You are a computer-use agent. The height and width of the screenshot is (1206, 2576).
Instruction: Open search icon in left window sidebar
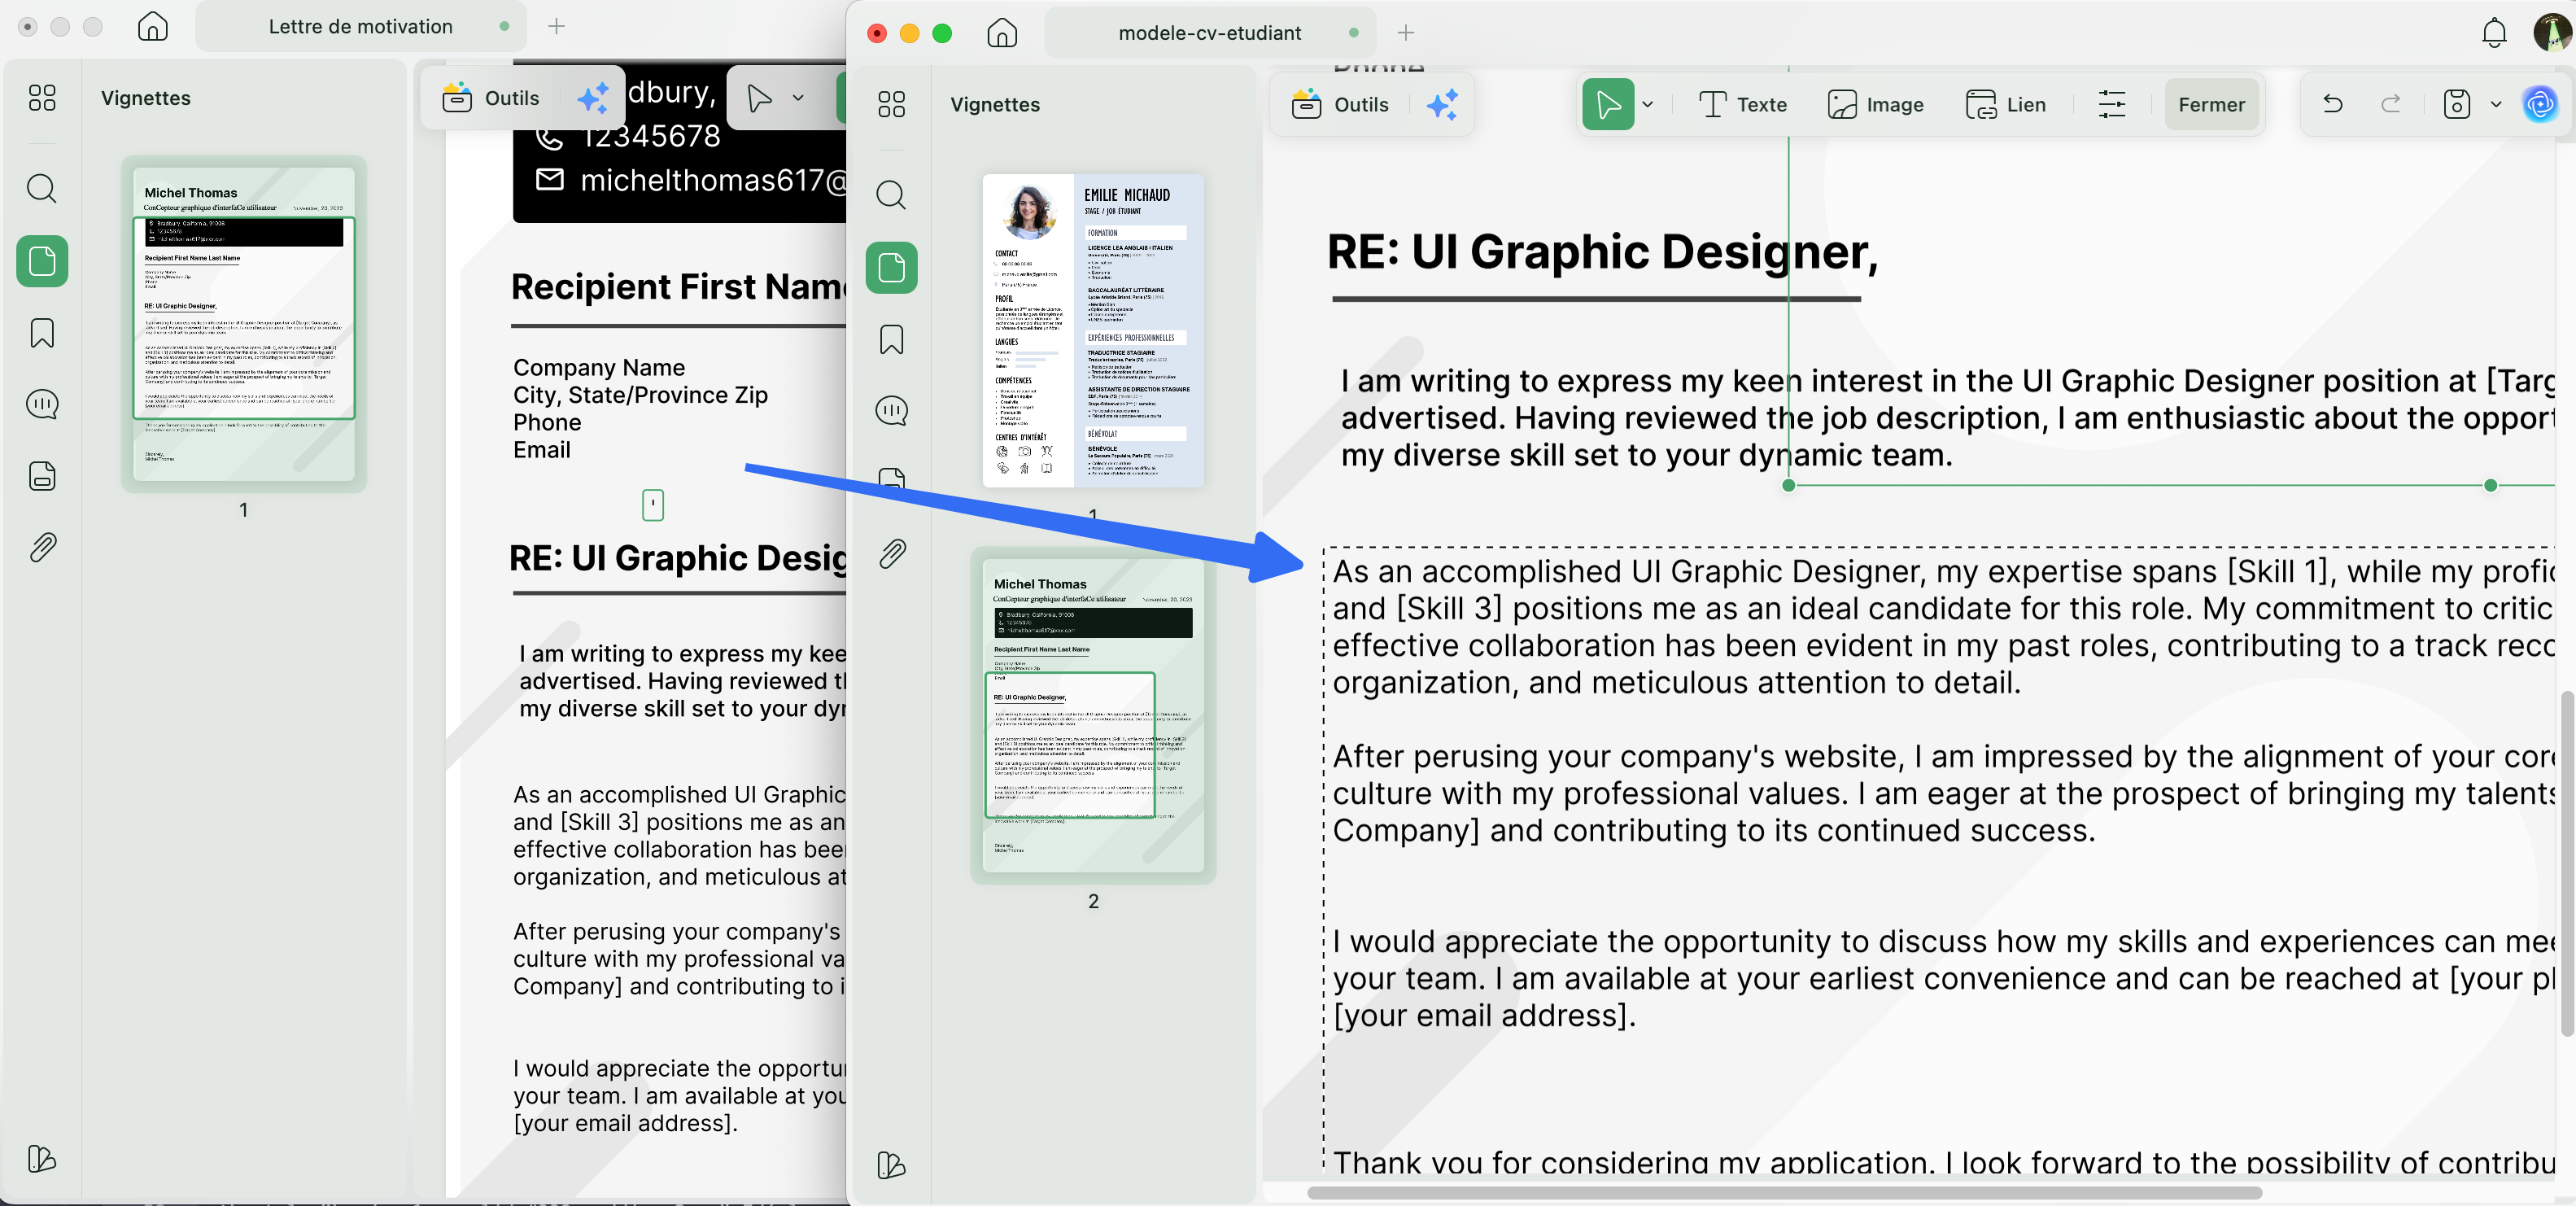(42, 188)
